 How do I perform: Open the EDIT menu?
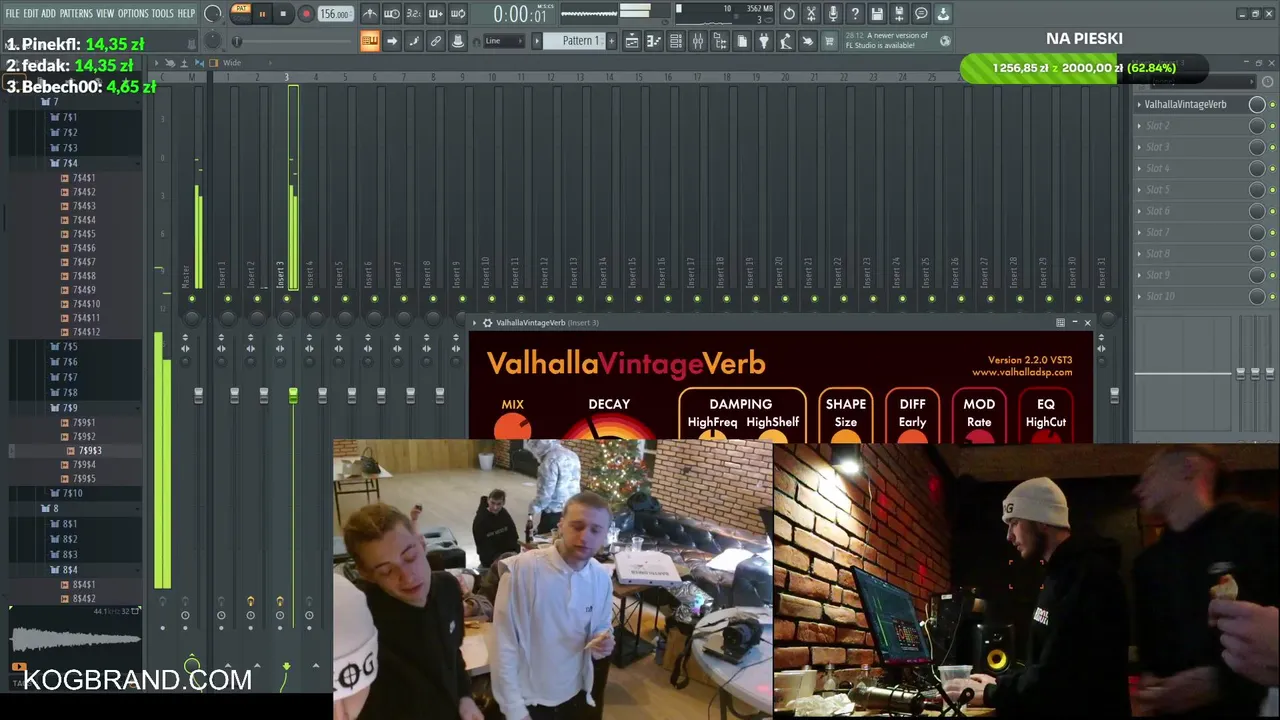[31, 14]
